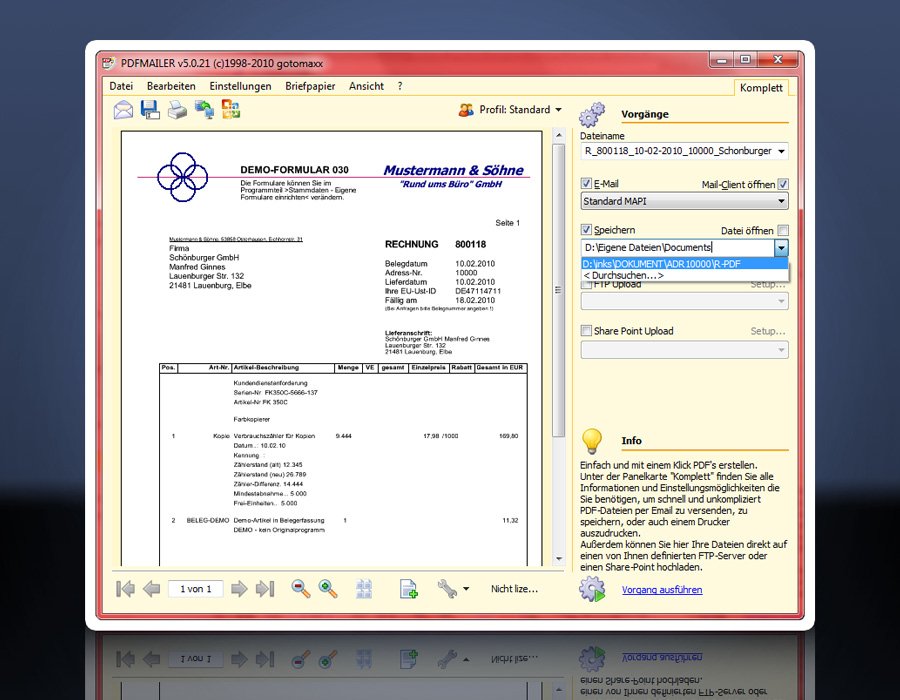This screenshot has width=900, height=700.
Task: Click the preview scrollbar up arrow
Action: click(x=558, y=135)
